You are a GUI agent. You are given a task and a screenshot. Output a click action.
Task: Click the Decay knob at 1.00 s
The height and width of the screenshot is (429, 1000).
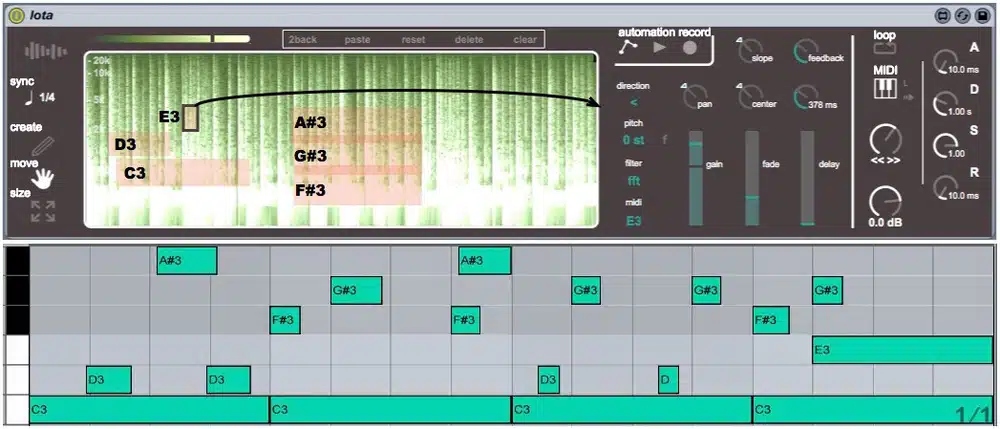coord(944,103)
